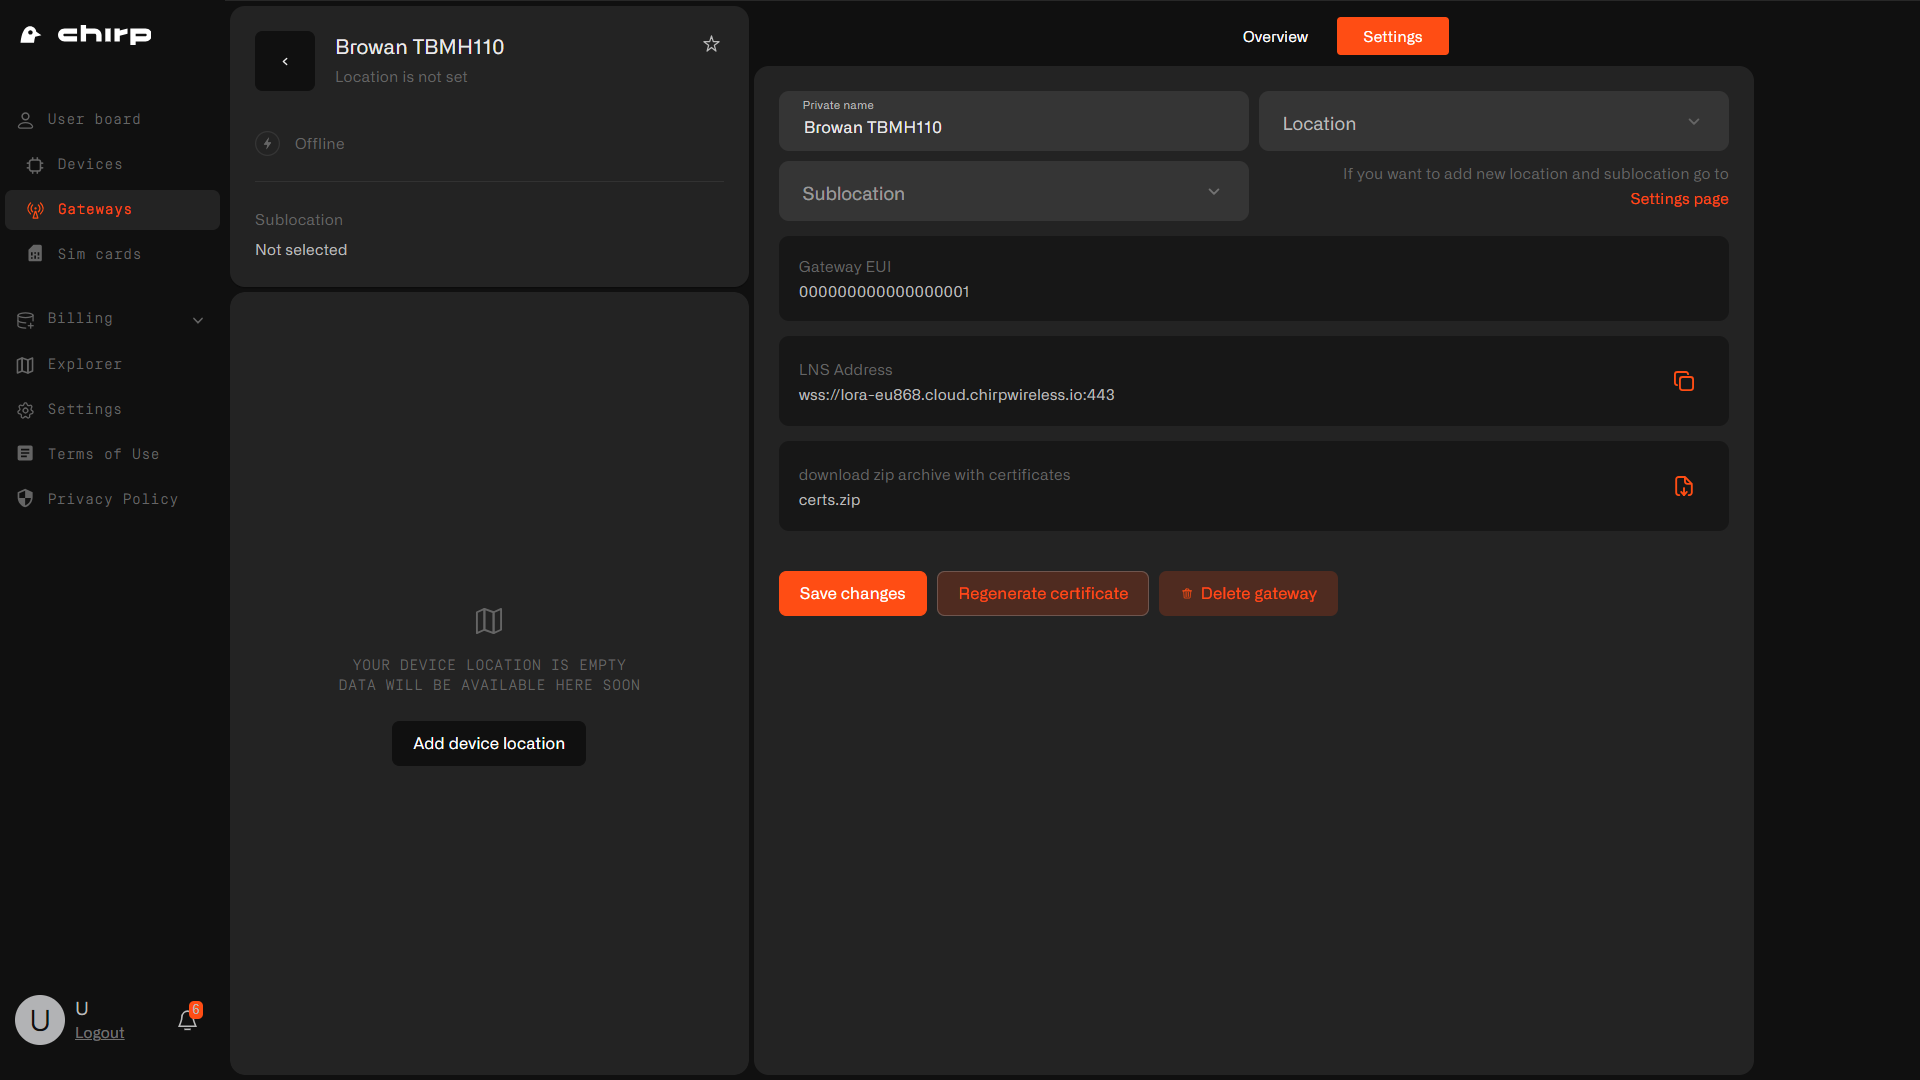Click the Logout link
1920x1080 pixels.
click(x=100, y=1033)
